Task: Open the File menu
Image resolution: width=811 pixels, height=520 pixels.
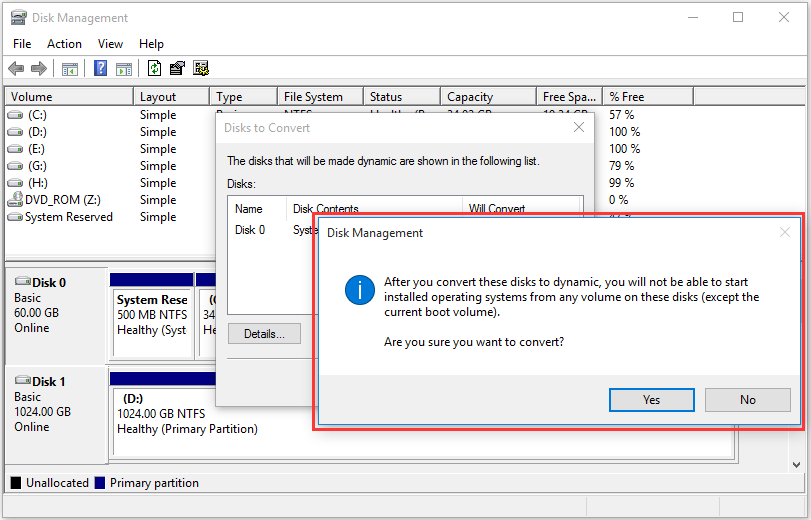Action: click(22, 44)
